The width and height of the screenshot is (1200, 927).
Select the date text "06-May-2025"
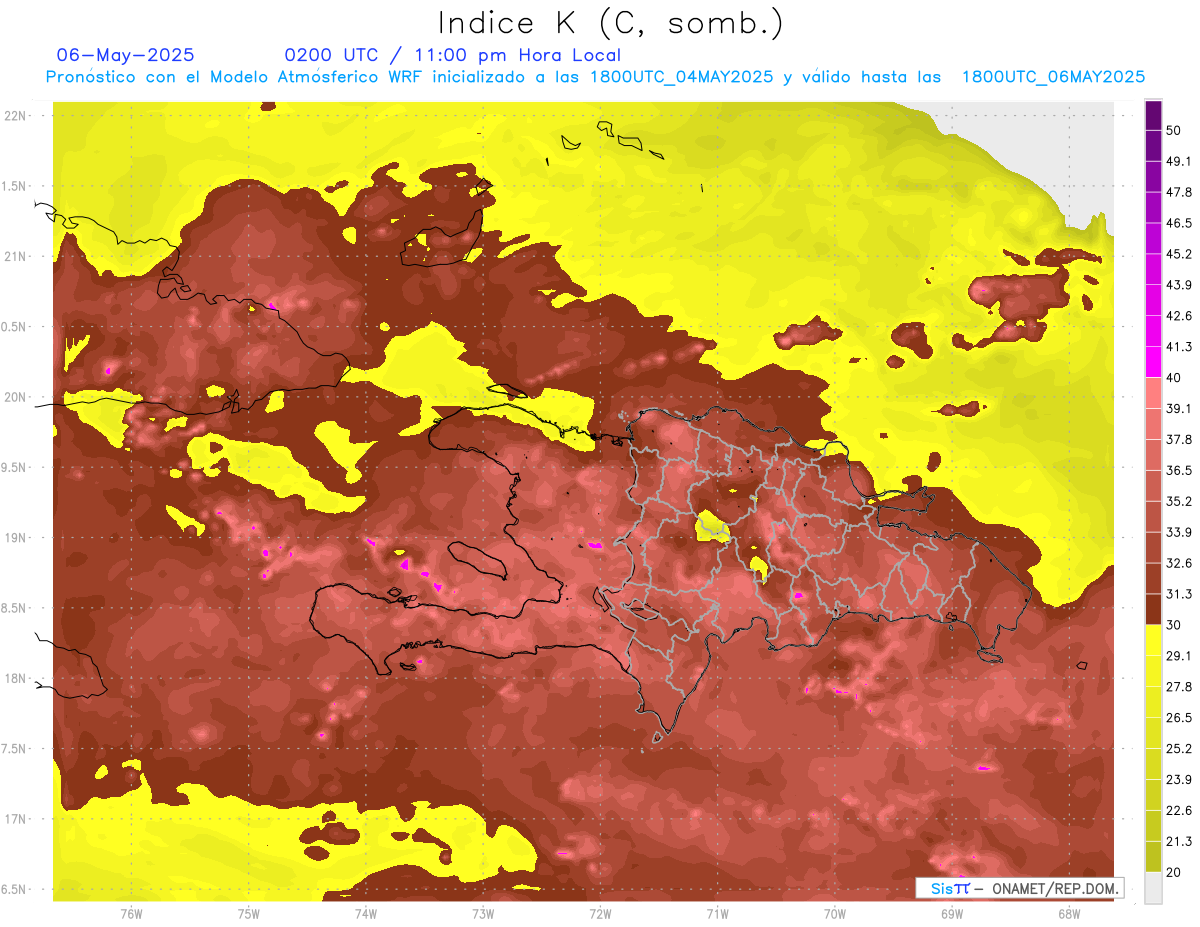[x=125, y=55]
